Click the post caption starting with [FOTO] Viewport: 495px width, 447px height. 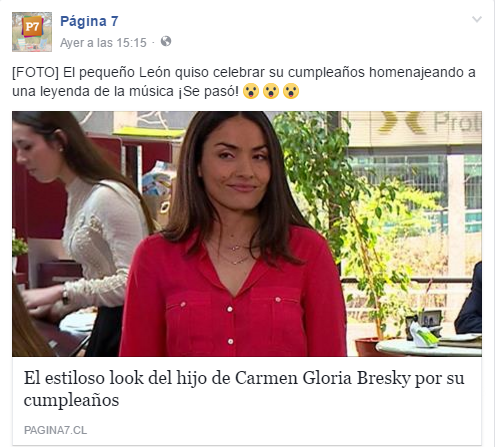pyautogui.click(x=244, y=82)
